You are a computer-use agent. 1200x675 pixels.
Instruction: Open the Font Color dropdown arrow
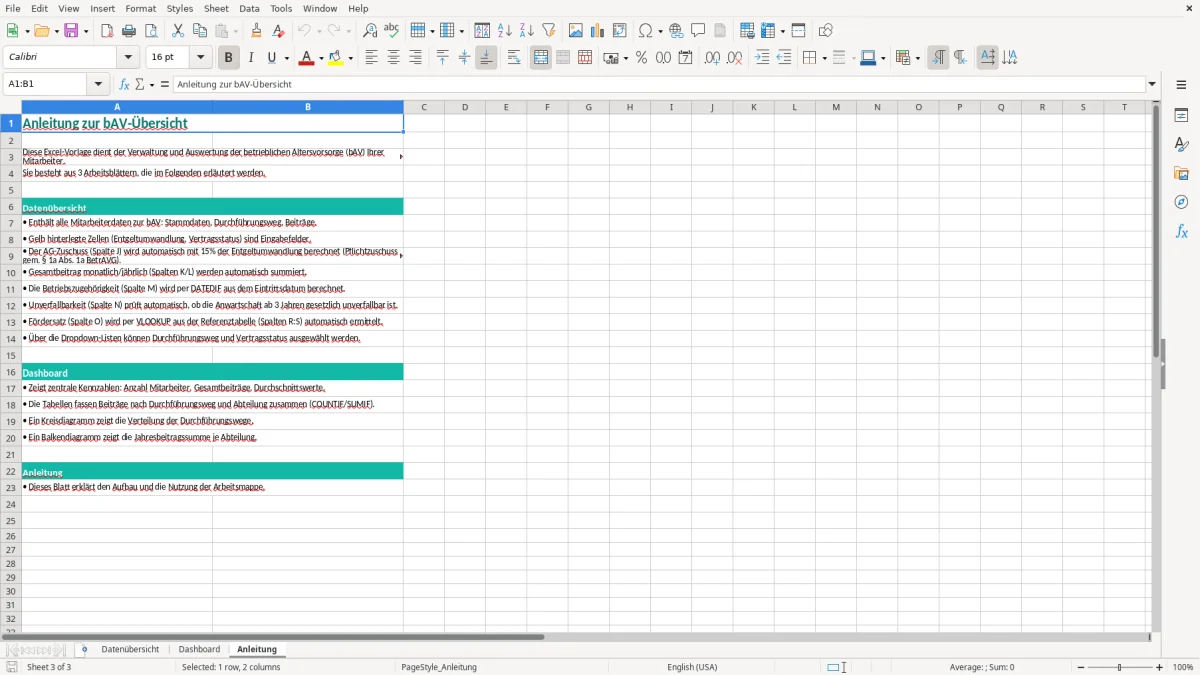pyautogui.click(x=321, y=58)
